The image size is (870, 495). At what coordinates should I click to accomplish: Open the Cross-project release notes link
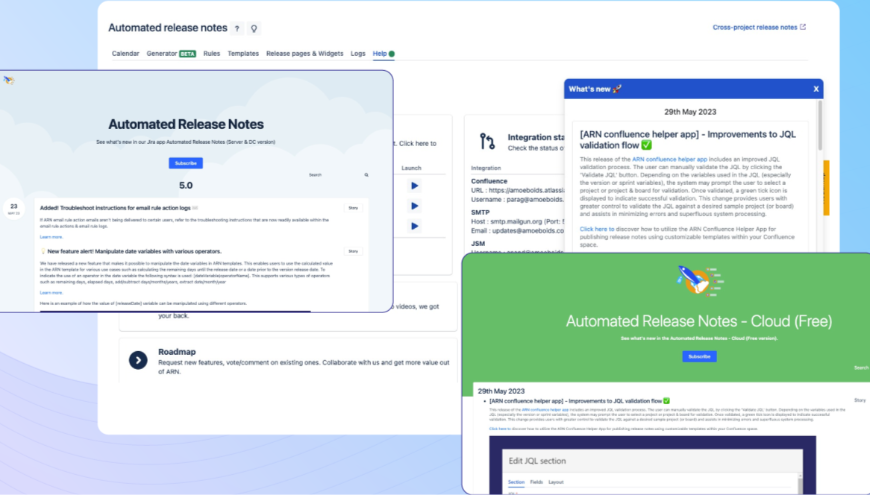(755, 27)
